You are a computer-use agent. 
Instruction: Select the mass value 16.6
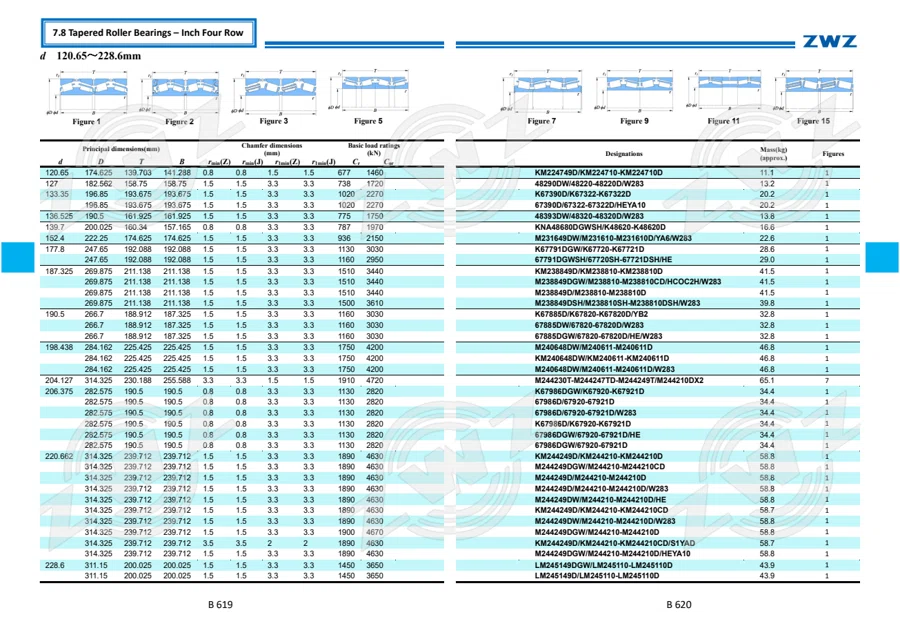[767, 227]
